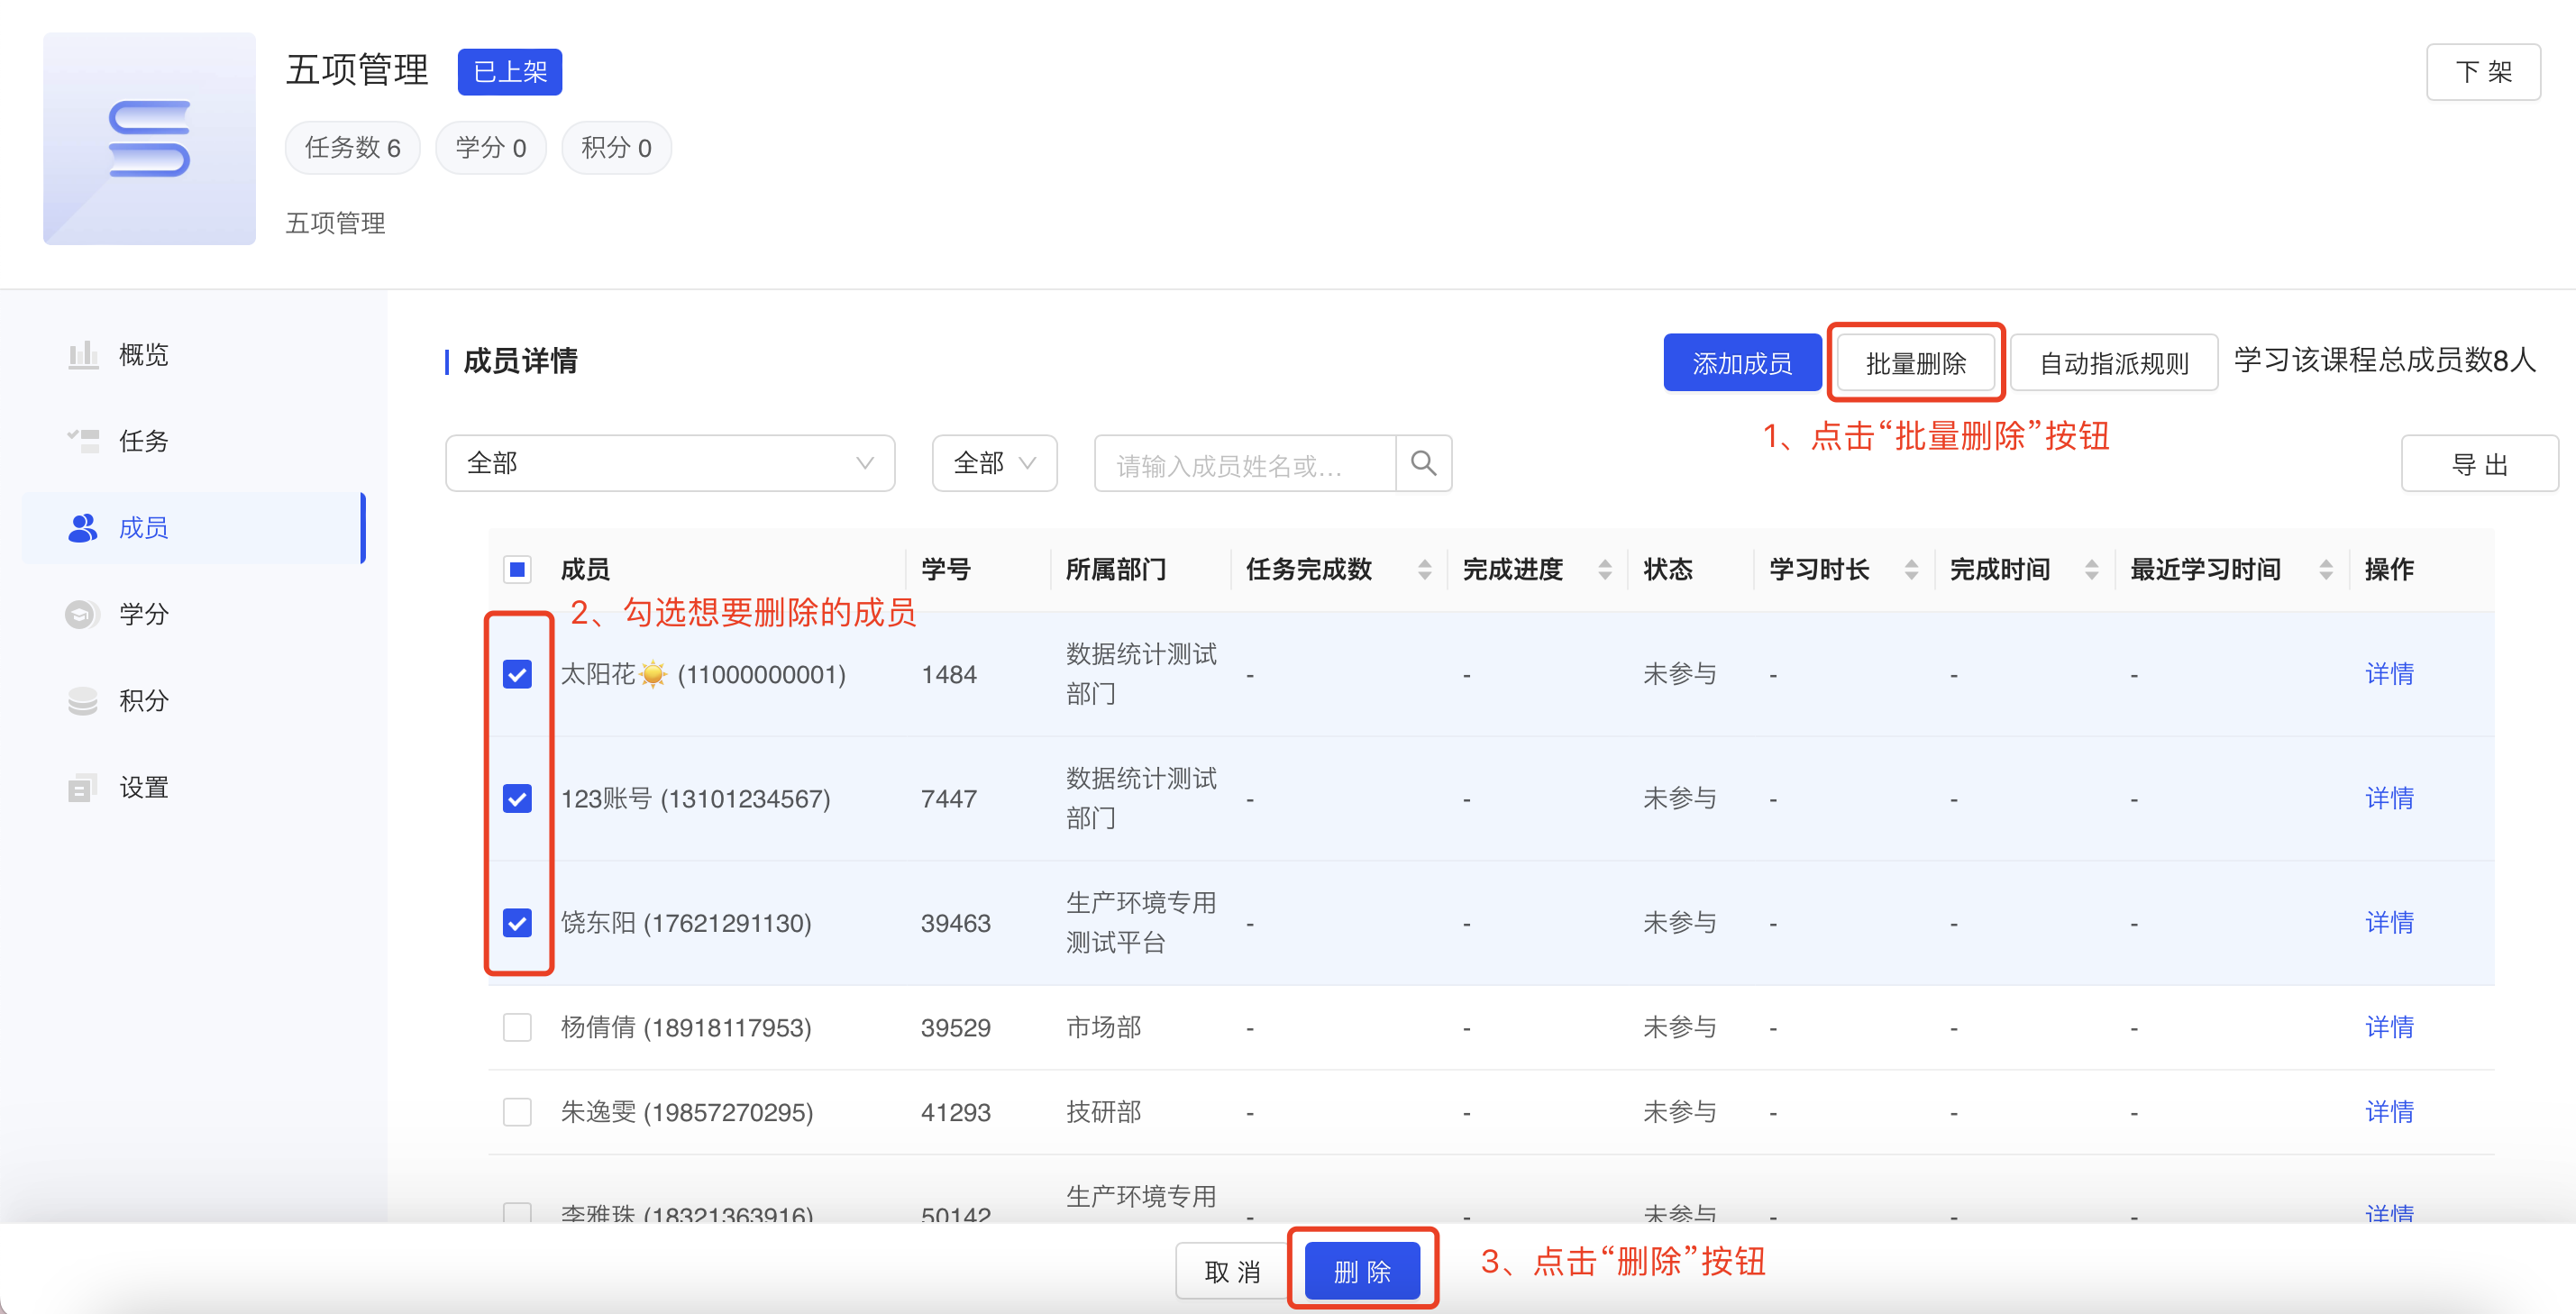Click the 成员 column header

(585, 570)
